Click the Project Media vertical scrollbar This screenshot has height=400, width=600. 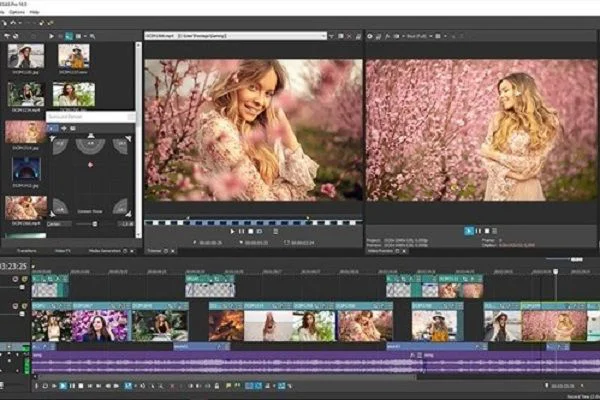(139, 140)
